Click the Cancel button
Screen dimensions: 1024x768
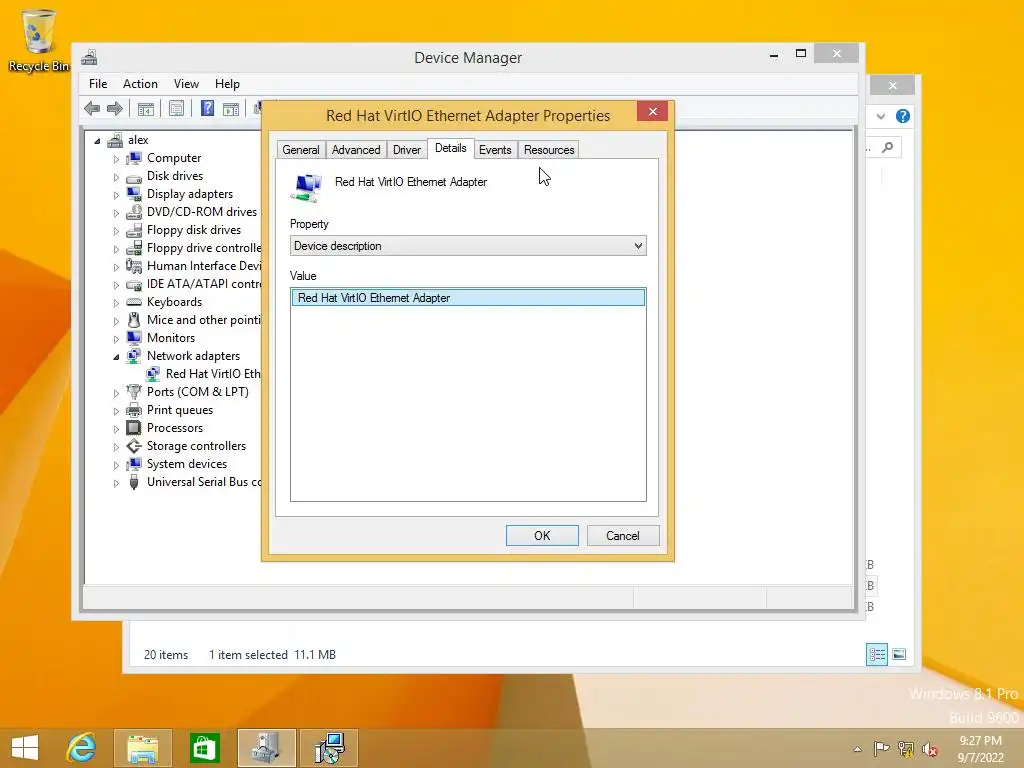point(623,536)
